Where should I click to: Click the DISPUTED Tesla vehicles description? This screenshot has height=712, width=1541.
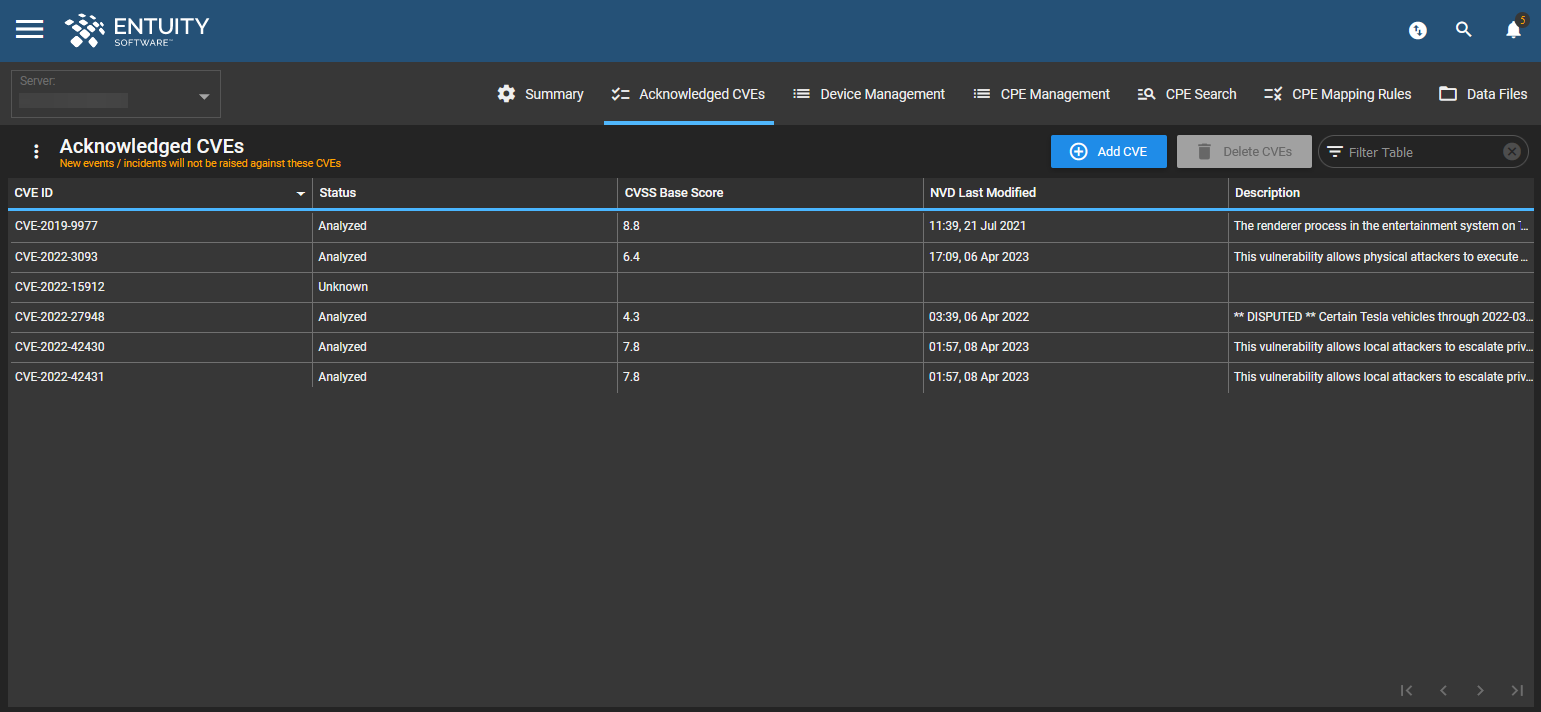tap(1381, 317)
